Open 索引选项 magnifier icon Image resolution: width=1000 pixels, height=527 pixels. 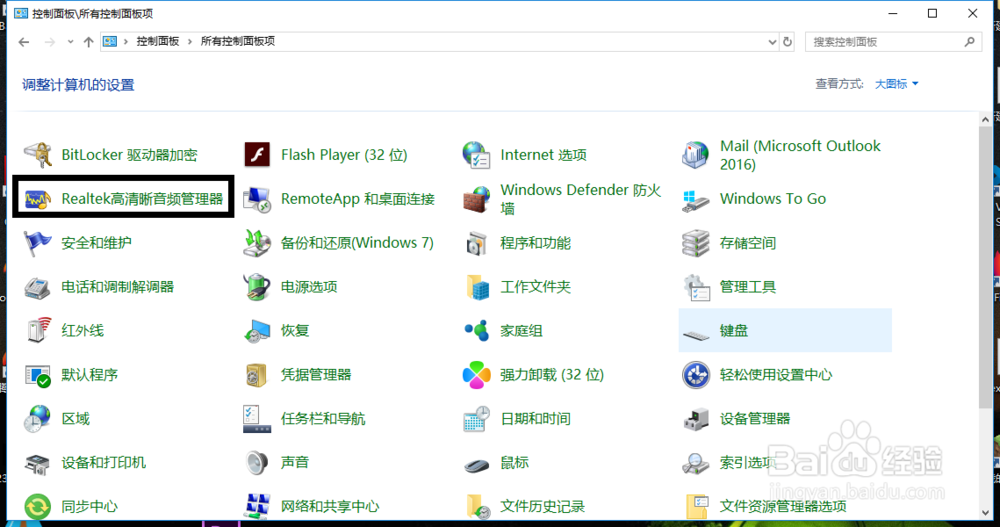click(x=696, y=463)
